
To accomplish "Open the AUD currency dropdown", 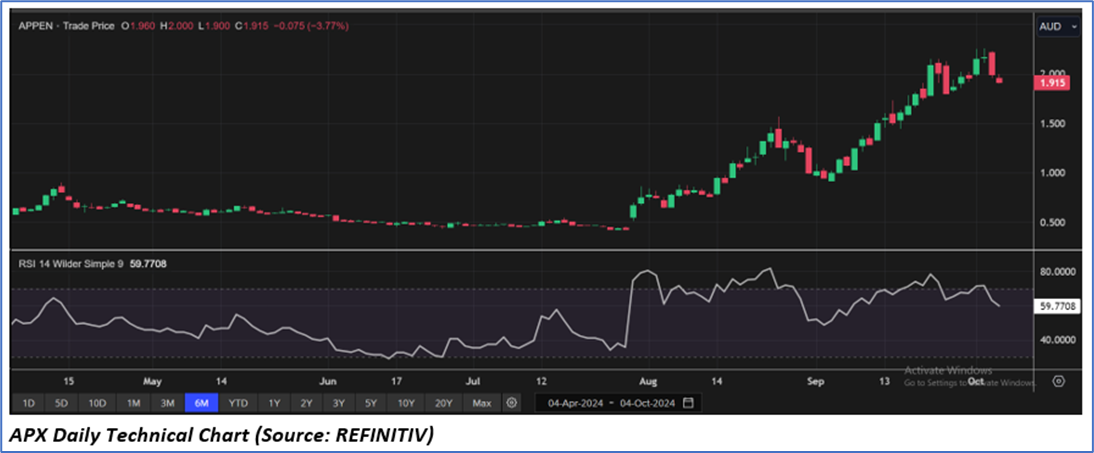I will [1058, 27].
